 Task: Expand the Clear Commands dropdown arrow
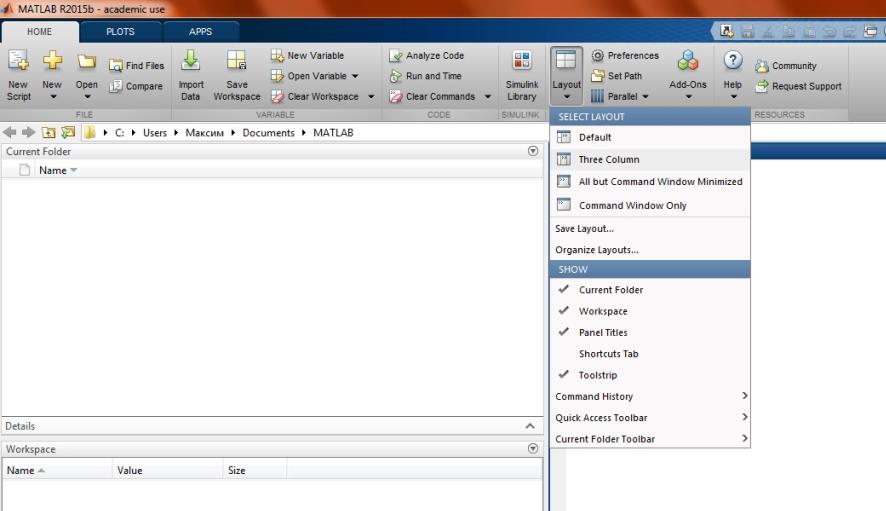click(x=488, y=97)
